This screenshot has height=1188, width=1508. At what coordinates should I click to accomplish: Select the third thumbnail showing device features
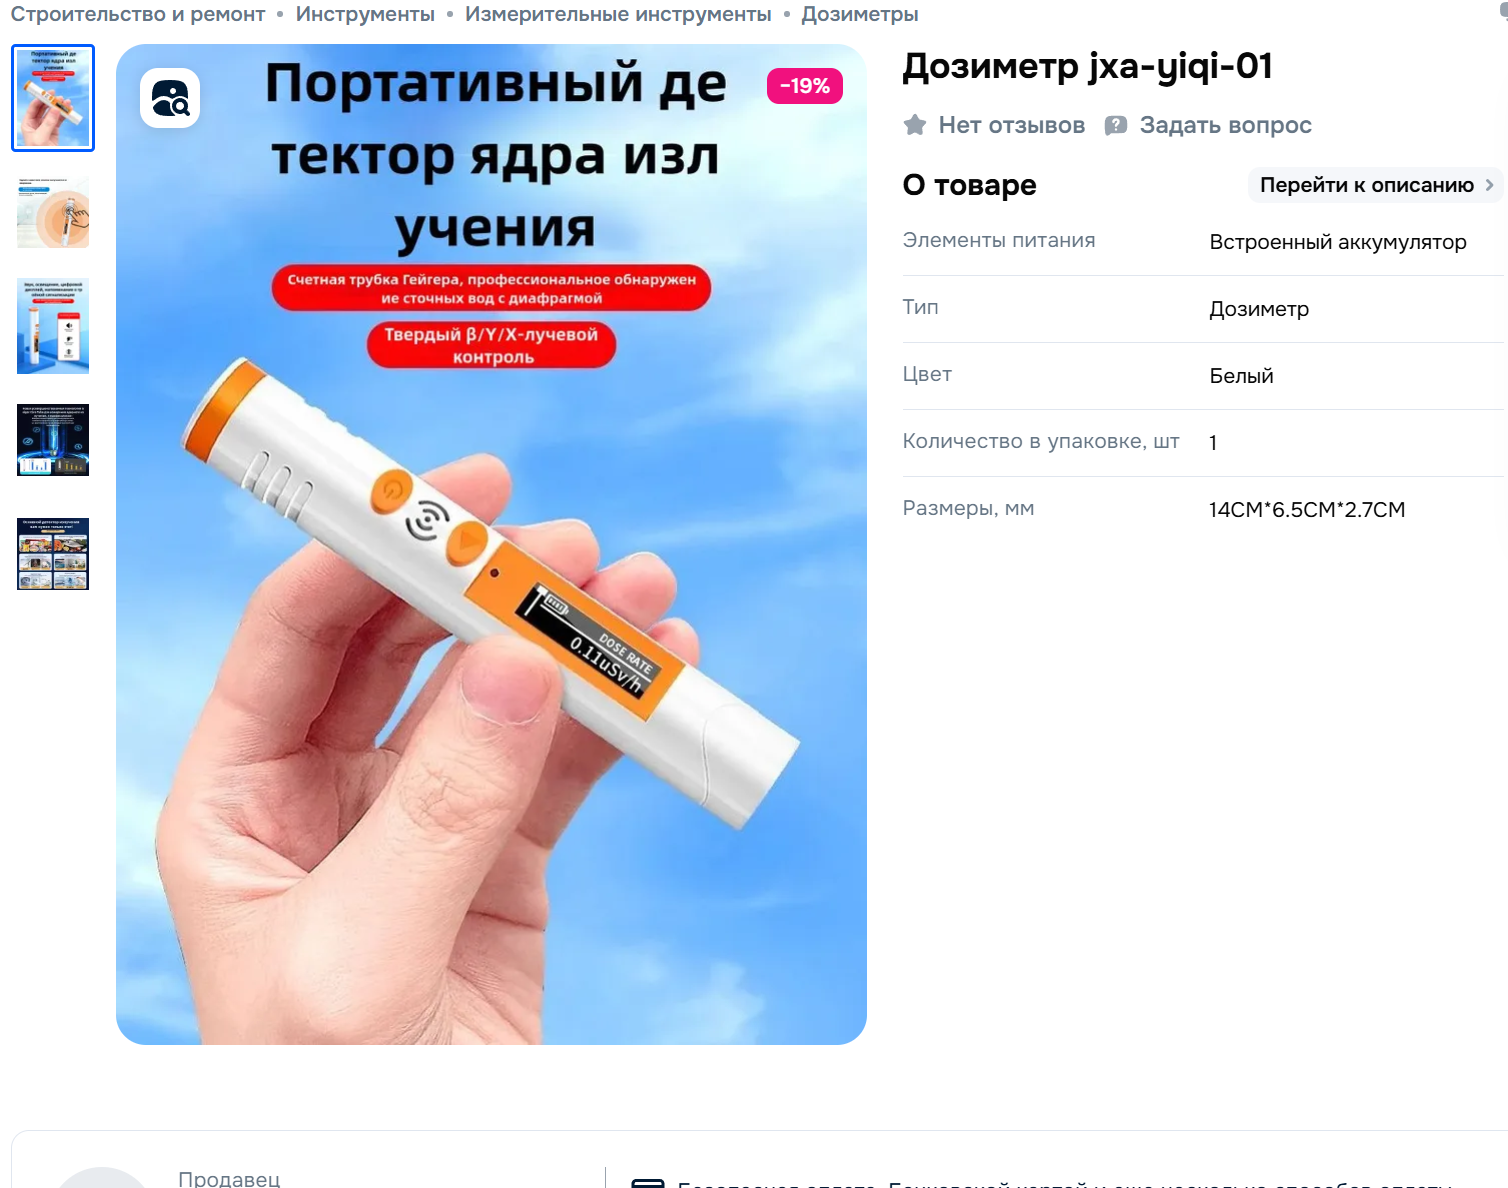coord(53,326)
